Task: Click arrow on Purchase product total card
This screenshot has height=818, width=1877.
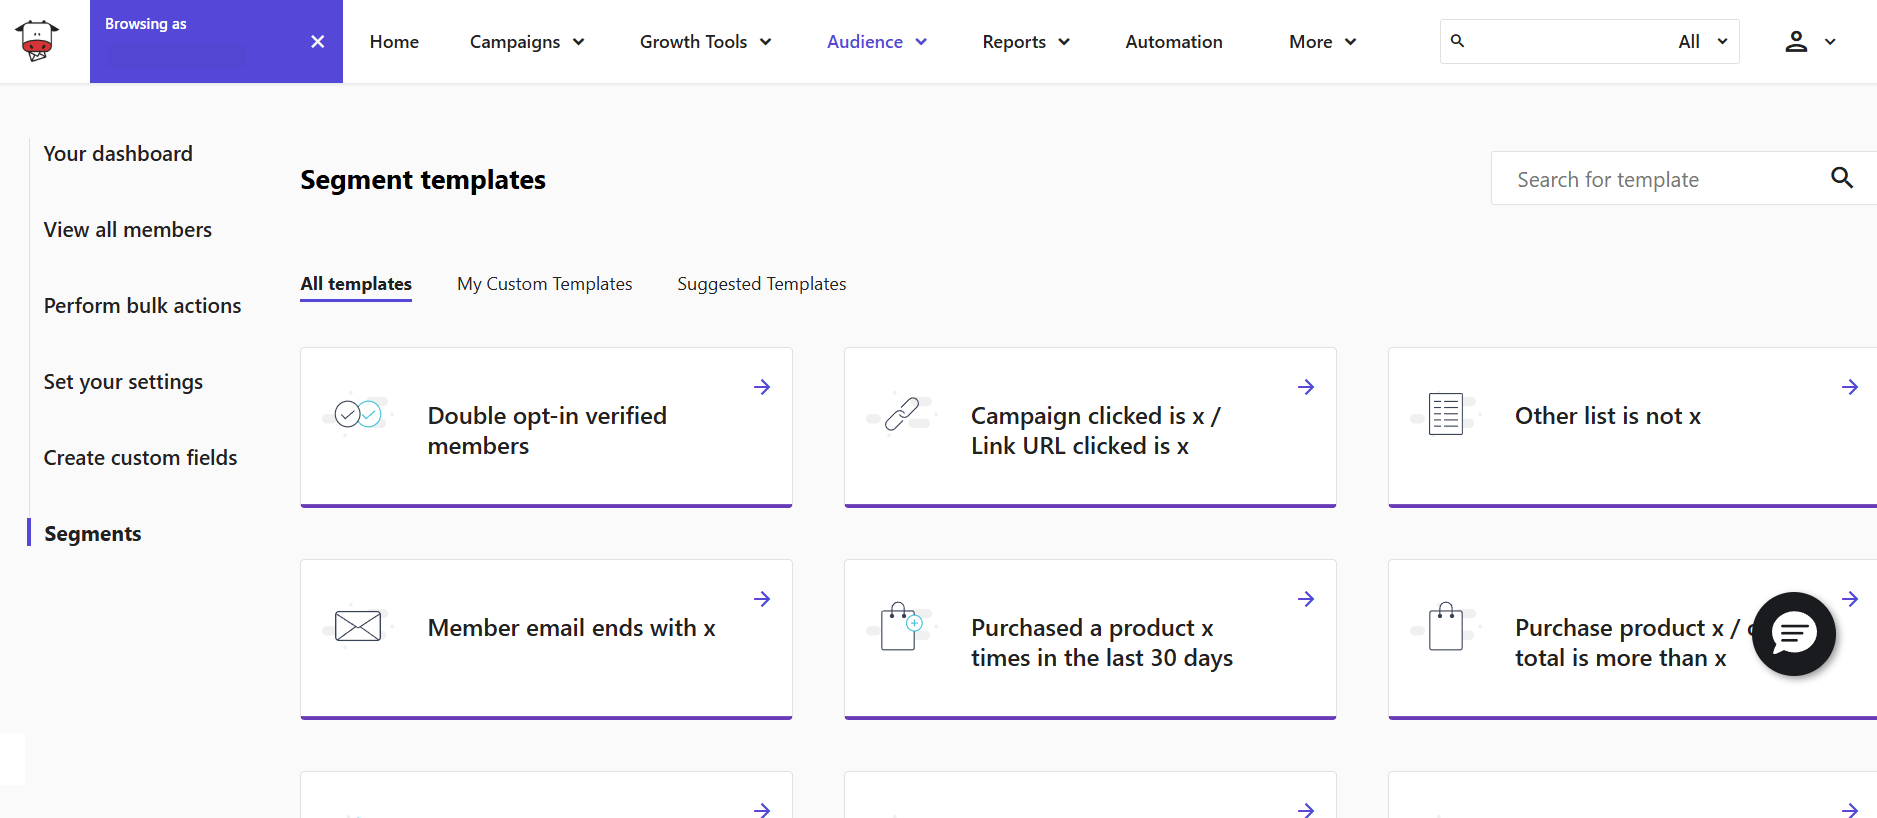Action: coord(1850,599)
